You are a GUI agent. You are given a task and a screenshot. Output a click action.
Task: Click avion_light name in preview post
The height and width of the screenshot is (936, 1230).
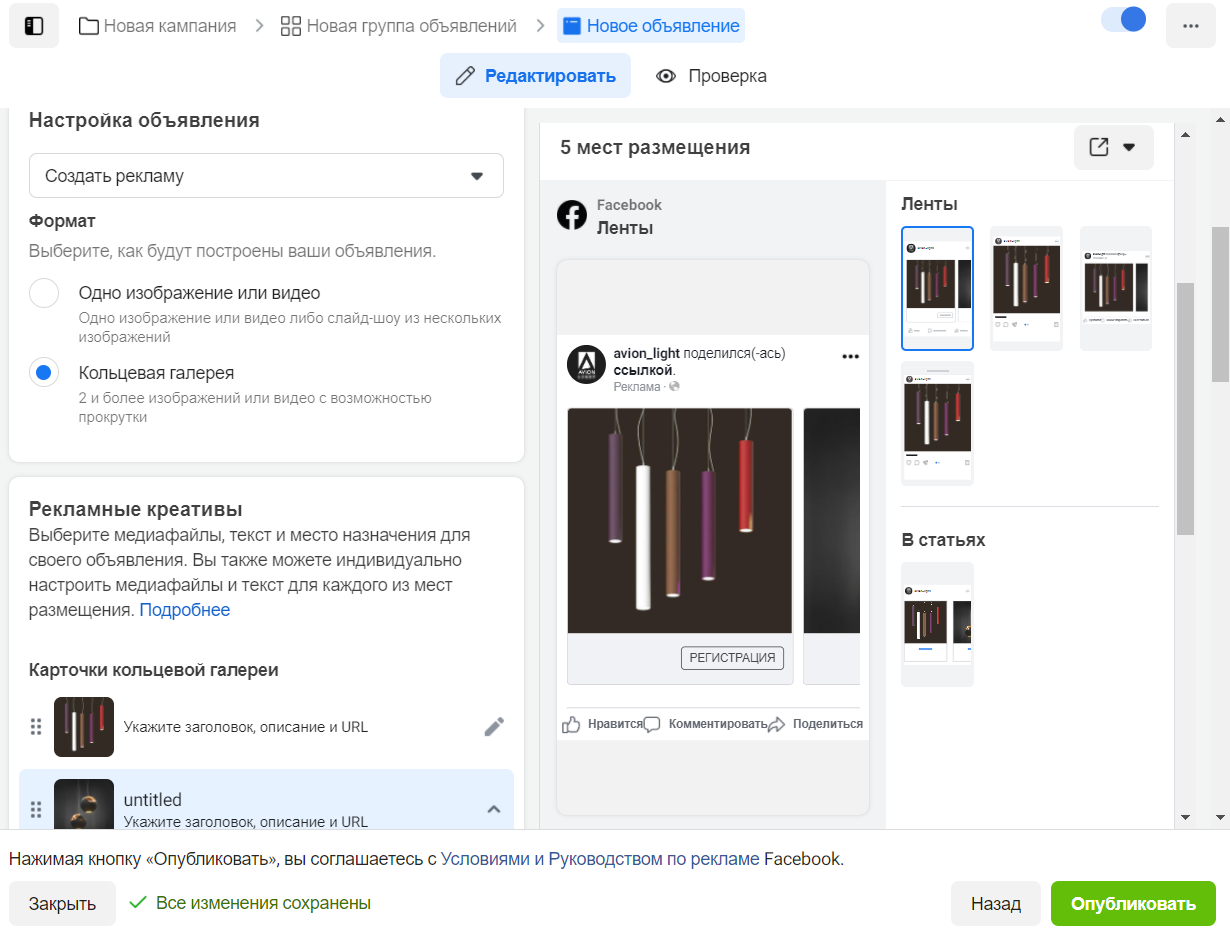(646, 353)
